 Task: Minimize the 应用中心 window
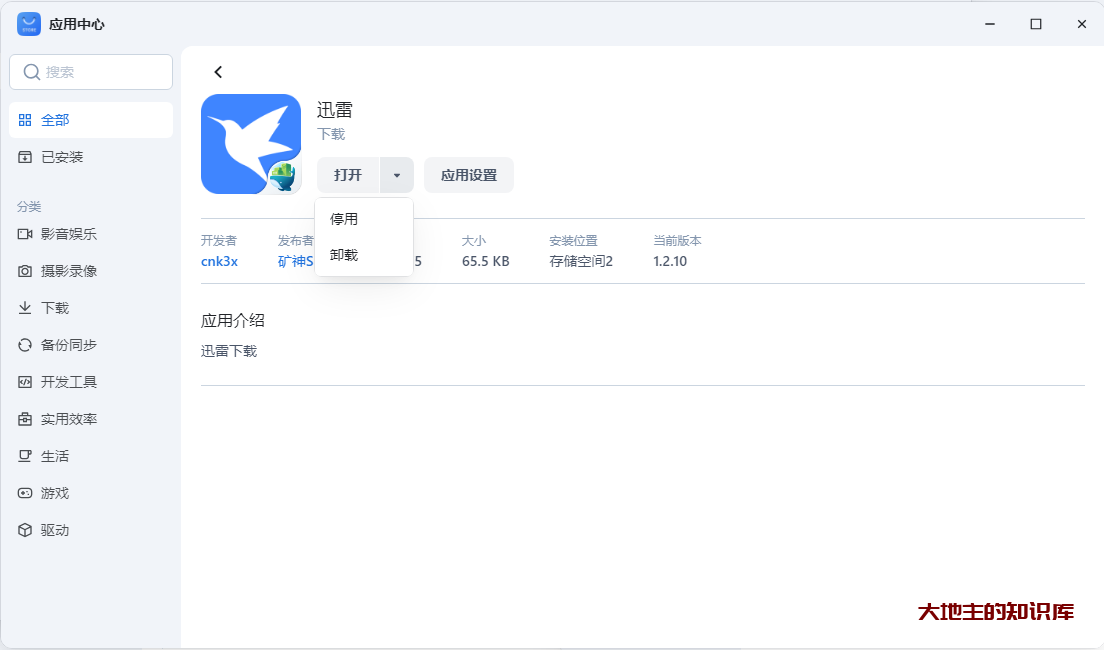pyautogui.click(x=990, y=24)
